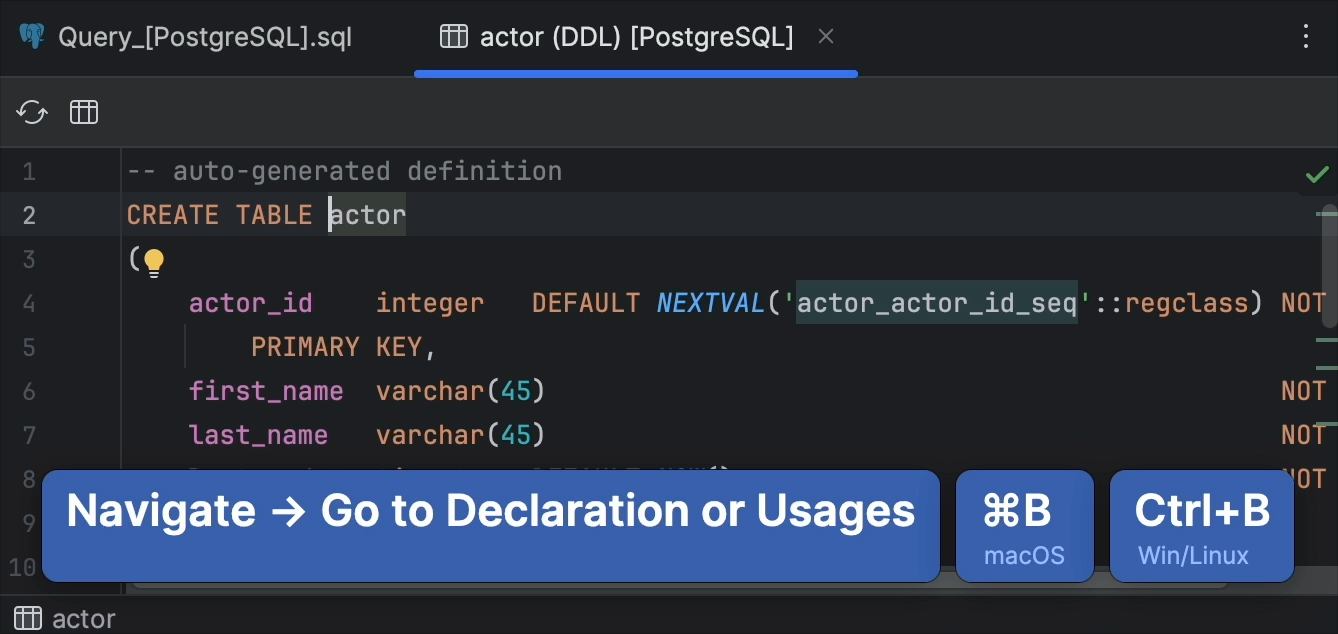
Task: Click the actor table icon in the status bar
Action: [x=26, y=617]
